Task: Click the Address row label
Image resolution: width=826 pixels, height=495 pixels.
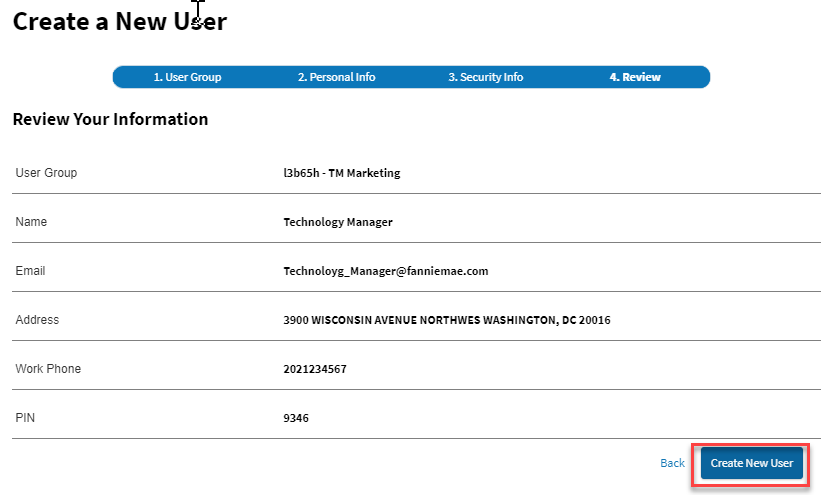Action: pos(37,320)
